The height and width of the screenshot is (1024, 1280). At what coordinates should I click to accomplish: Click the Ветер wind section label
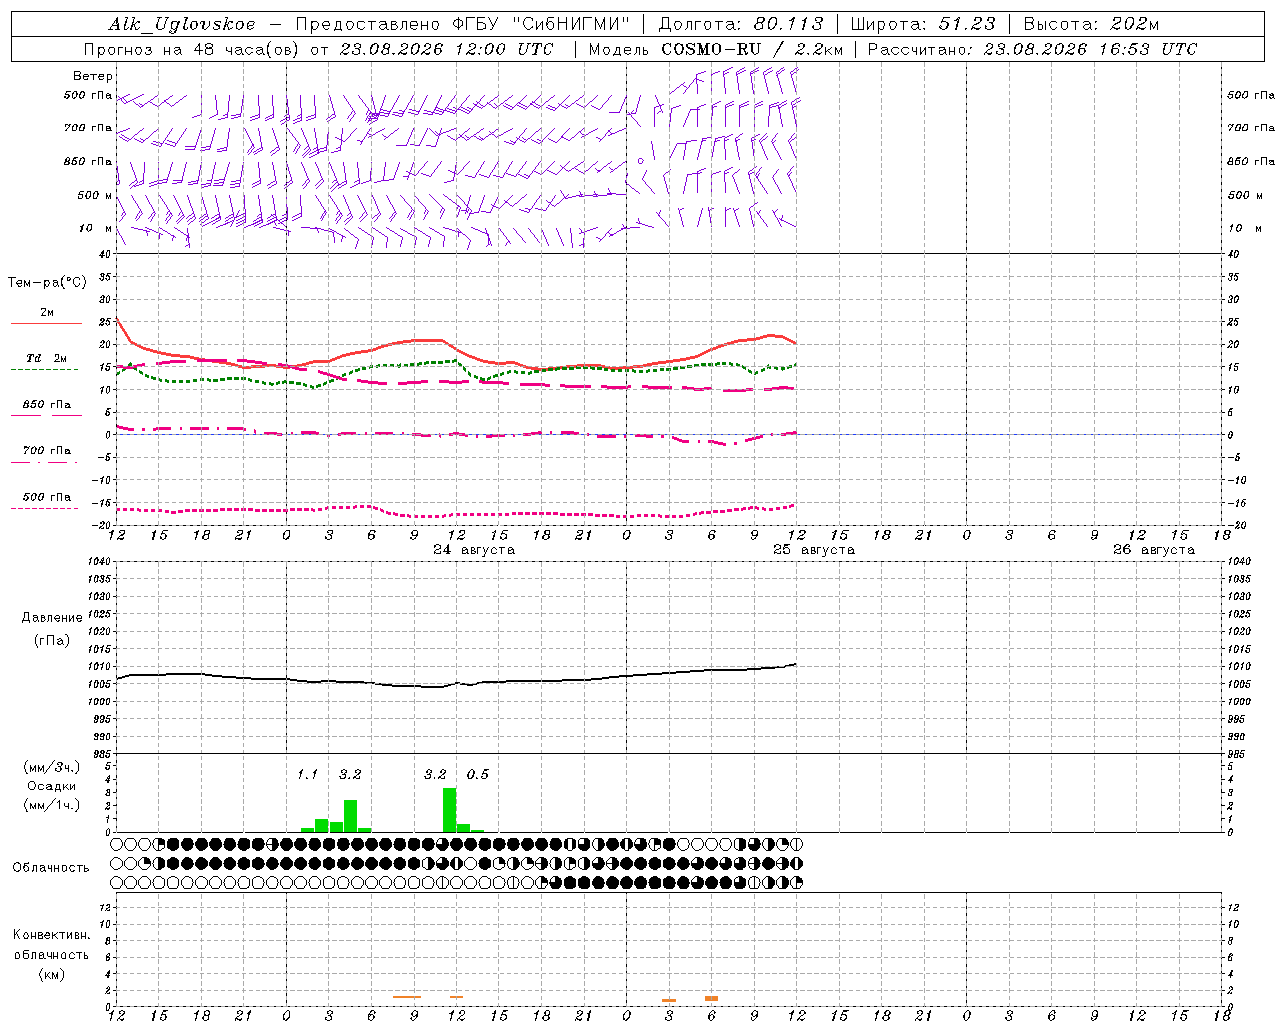tap(92, 76)
